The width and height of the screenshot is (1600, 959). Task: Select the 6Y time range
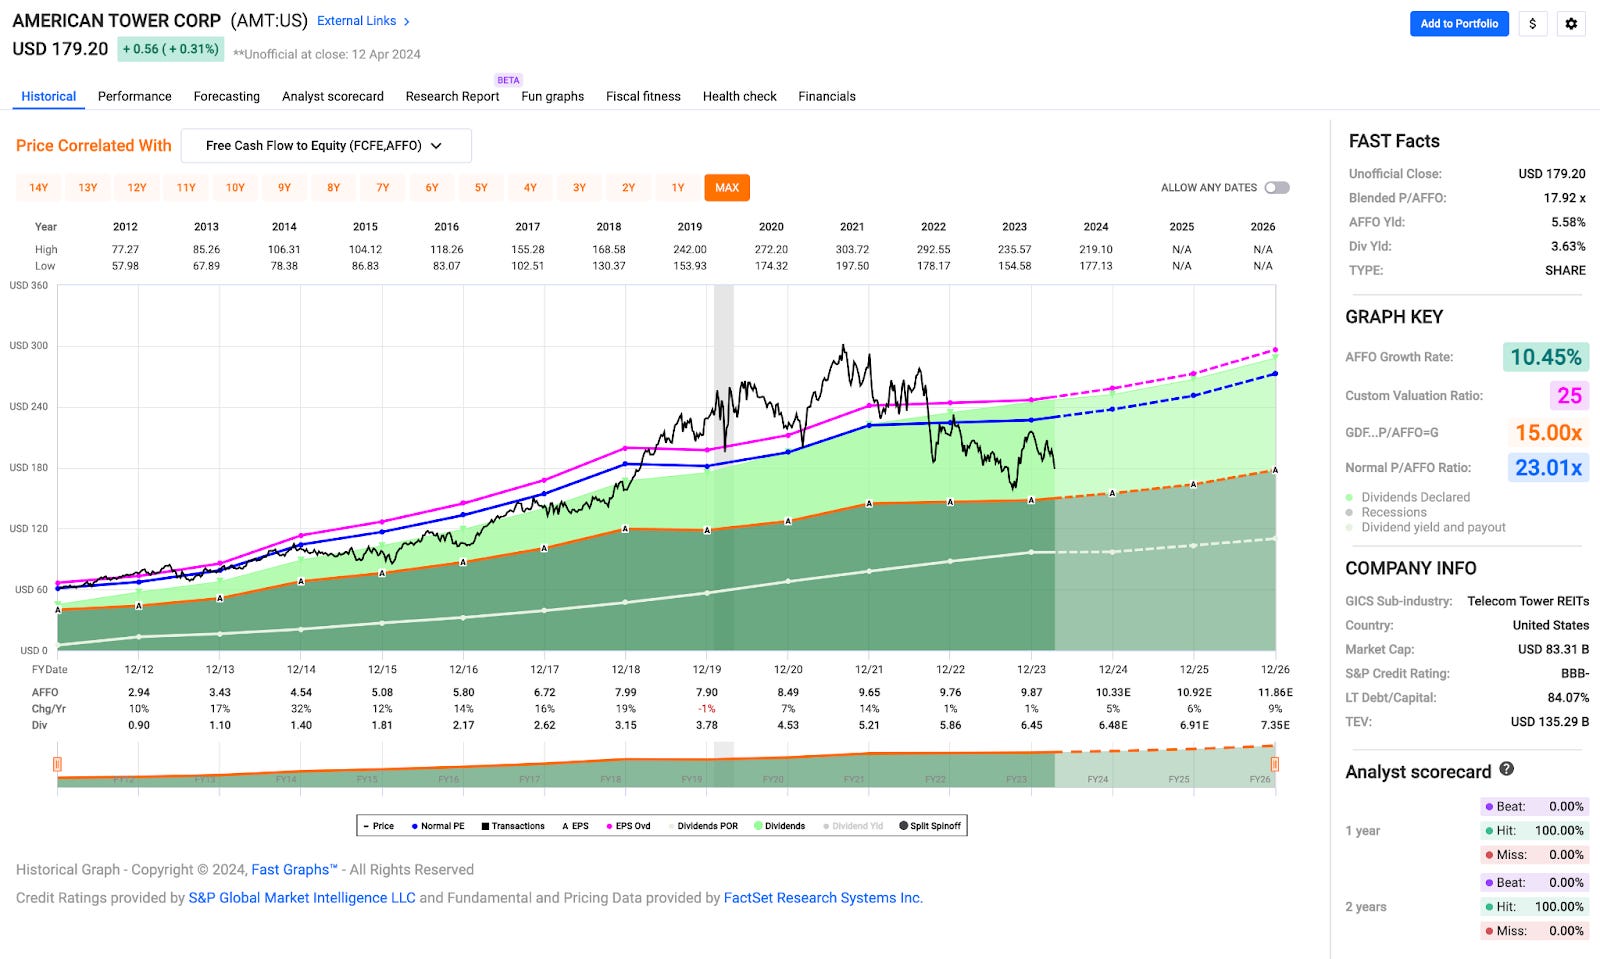[432, 188]
